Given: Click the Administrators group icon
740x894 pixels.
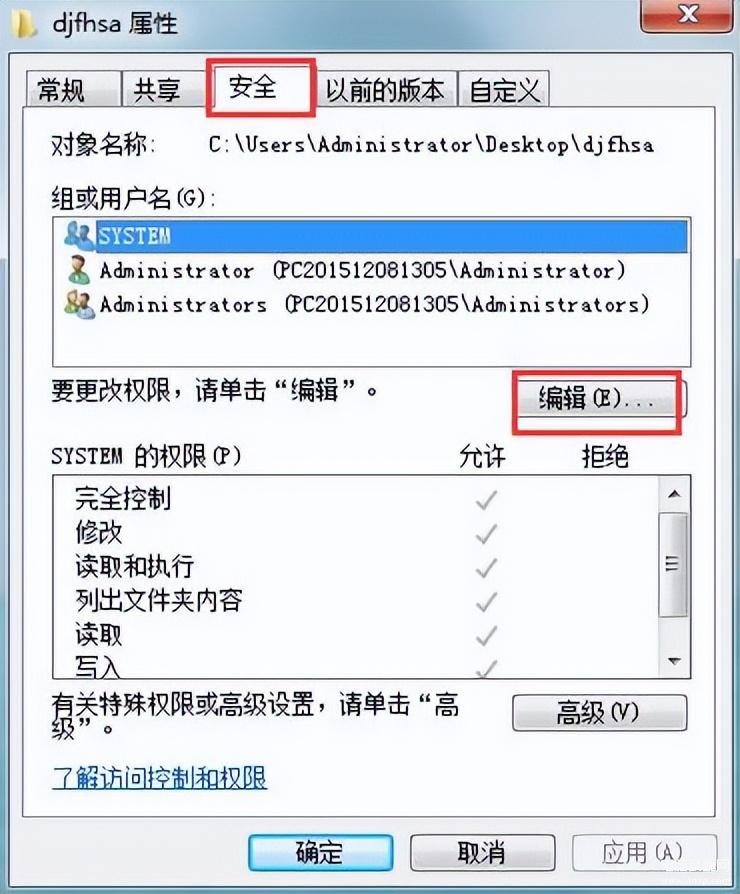Looking at the screenshot, I should tap(79, 304).
